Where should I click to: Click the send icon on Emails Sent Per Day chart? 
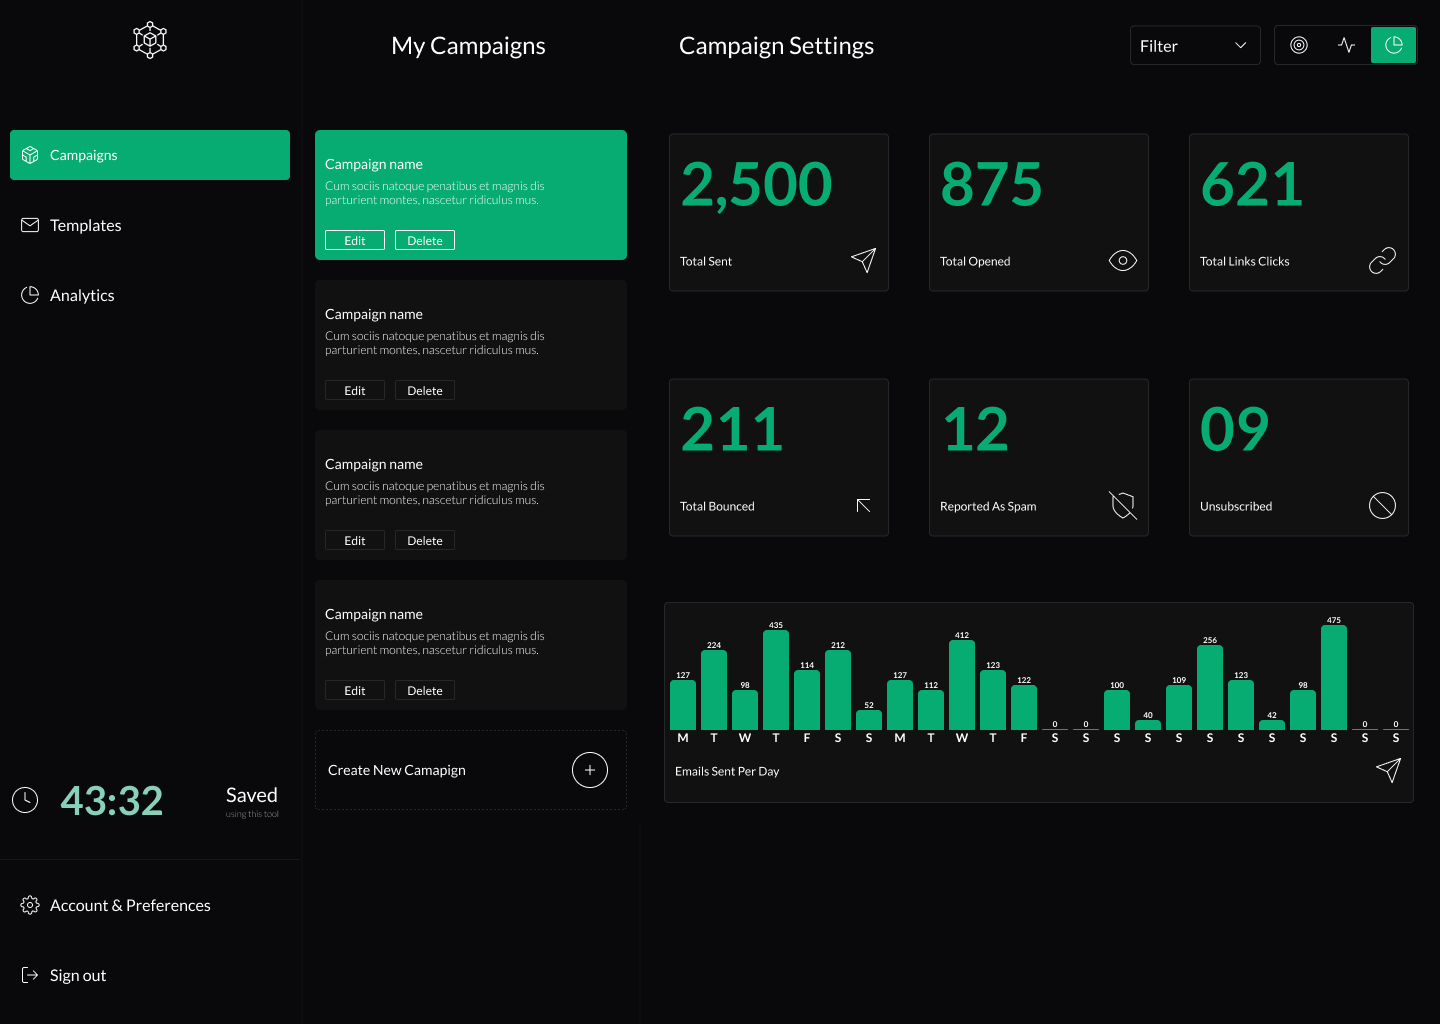[1388, 770]
